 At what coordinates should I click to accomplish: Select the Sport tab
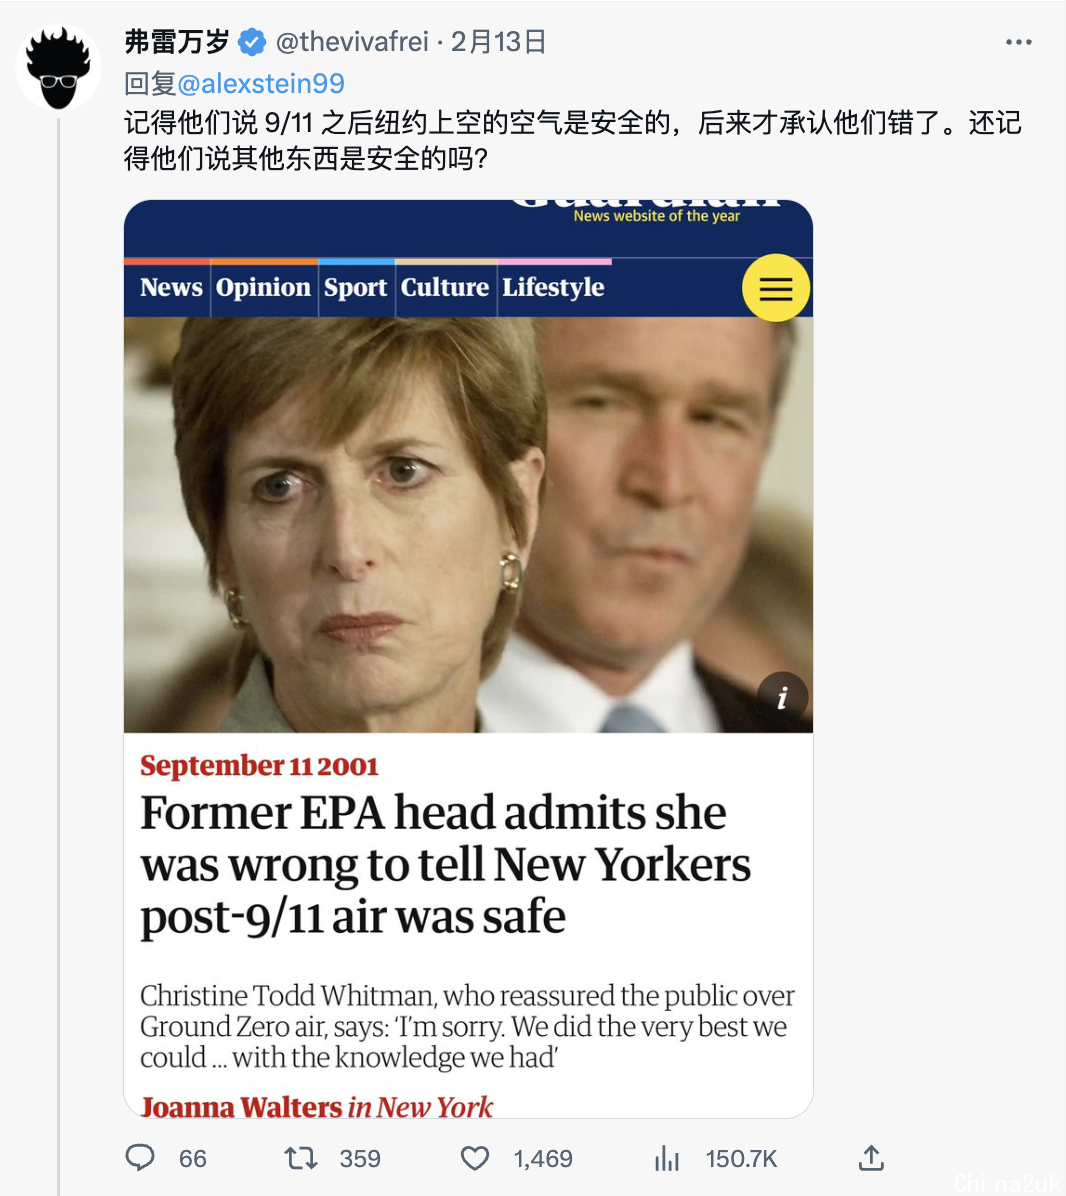click(355, 288)
